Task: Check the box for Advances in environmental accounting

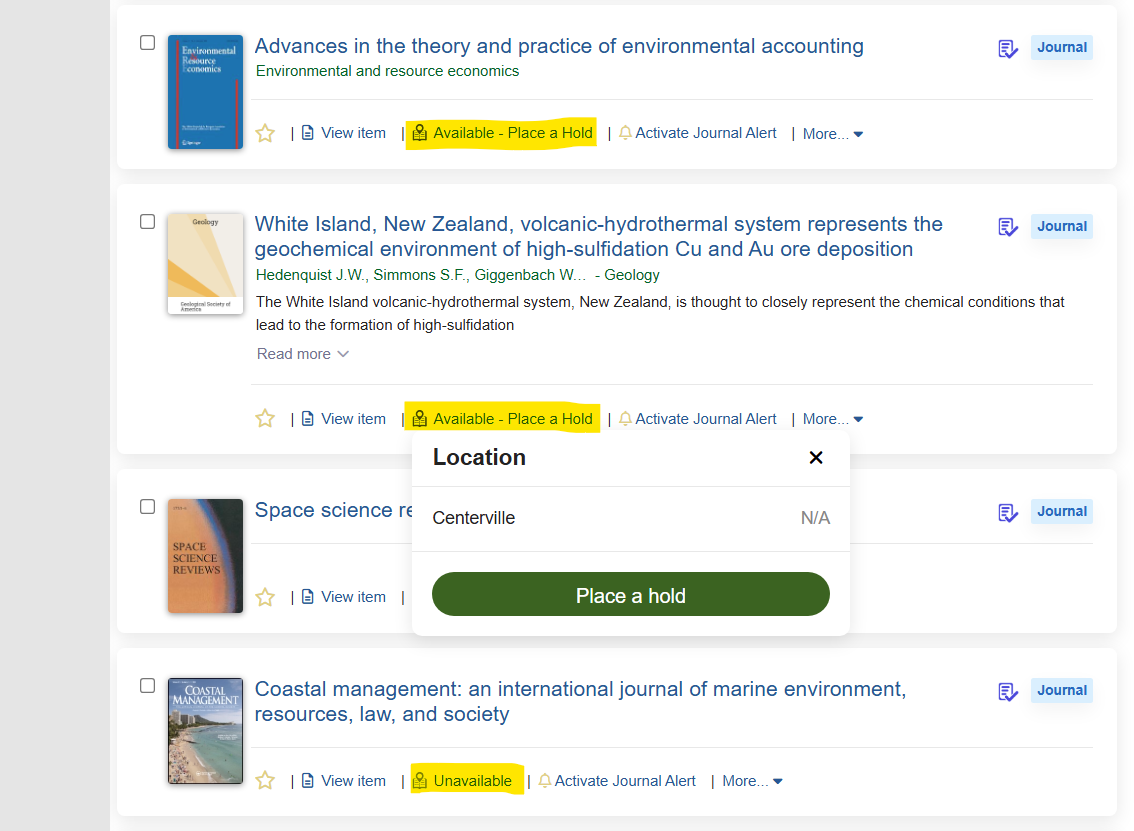Action: point(148,43)
